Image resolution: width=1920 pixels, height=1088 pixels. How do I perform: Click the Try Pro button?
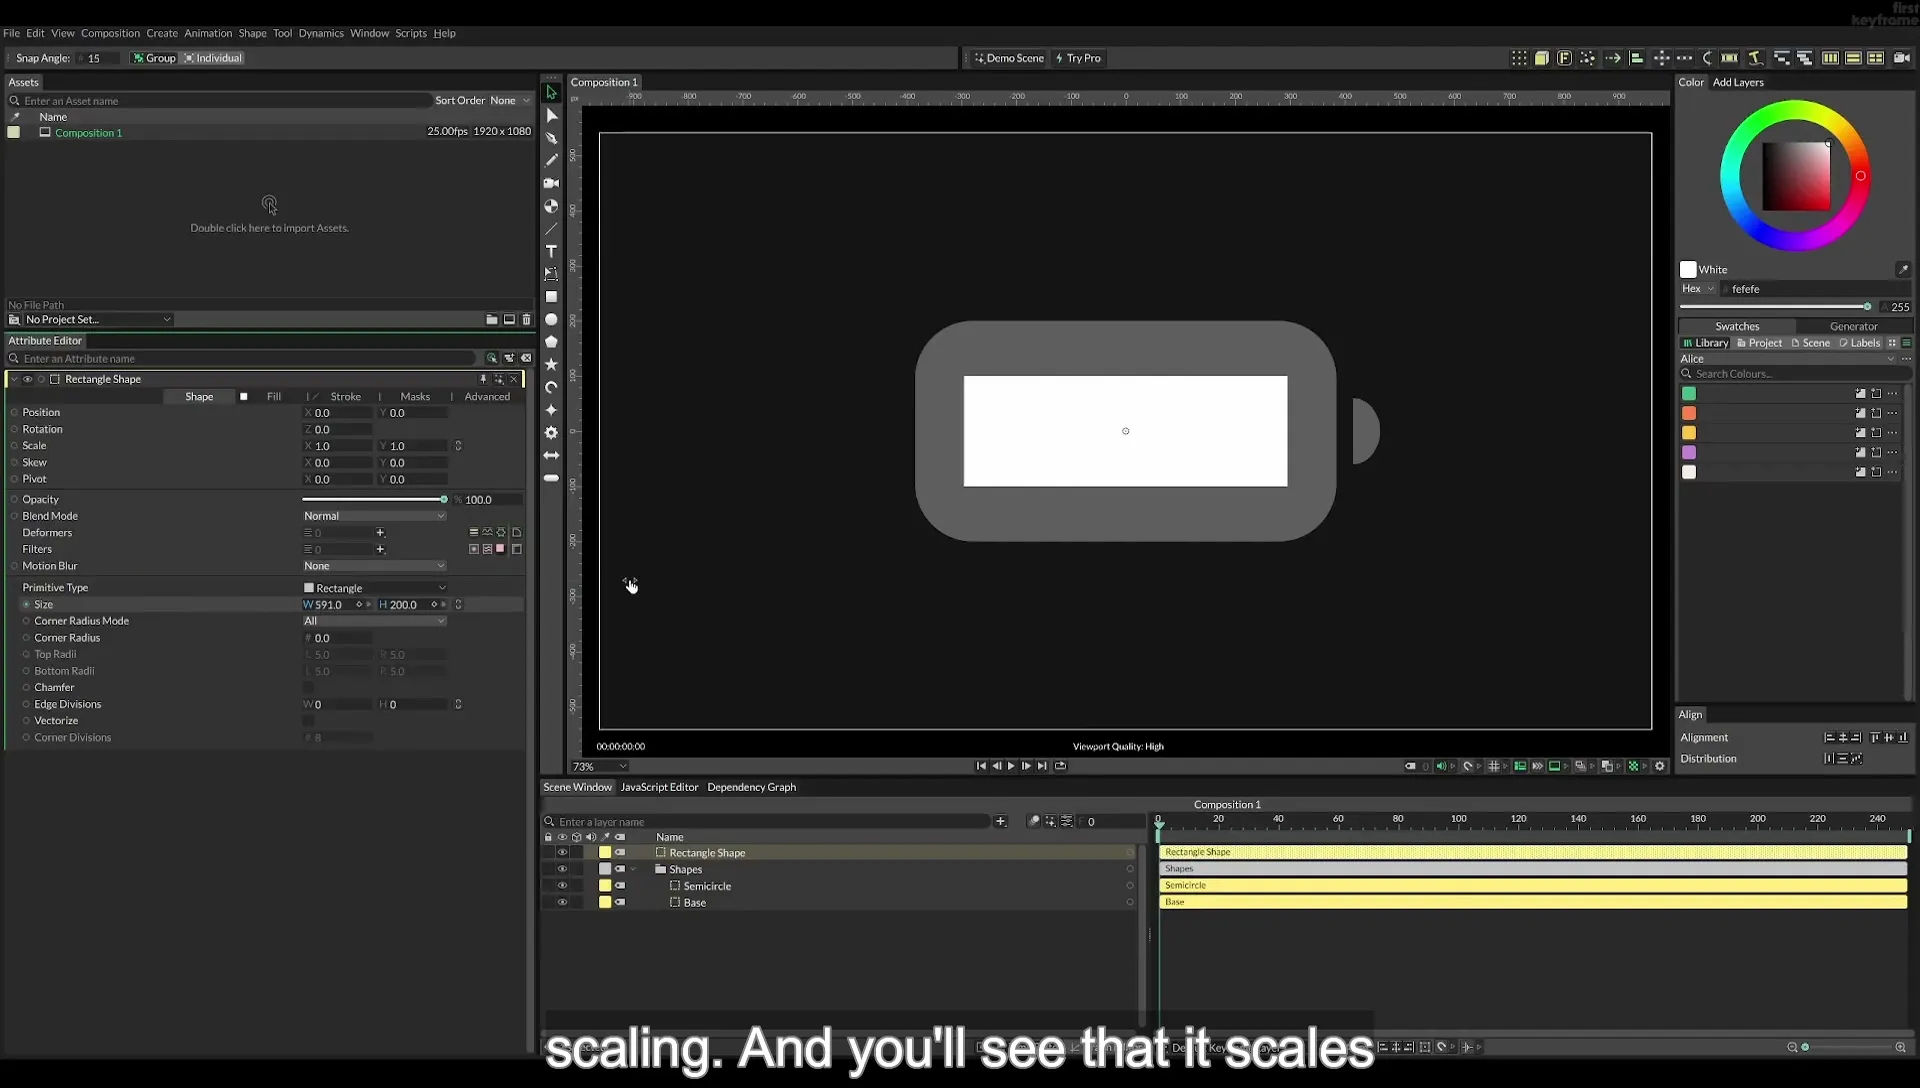1078,58
